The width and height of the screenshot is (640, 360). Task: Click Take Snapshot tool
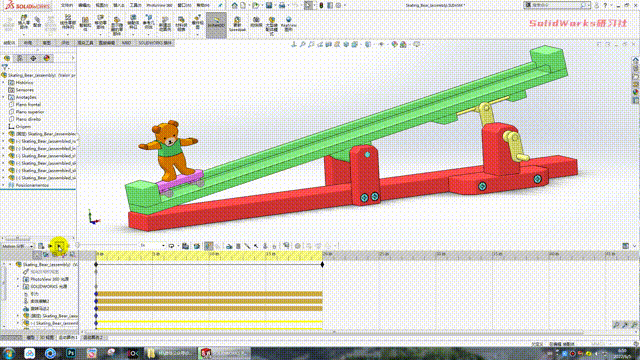(x=256, y=22)
